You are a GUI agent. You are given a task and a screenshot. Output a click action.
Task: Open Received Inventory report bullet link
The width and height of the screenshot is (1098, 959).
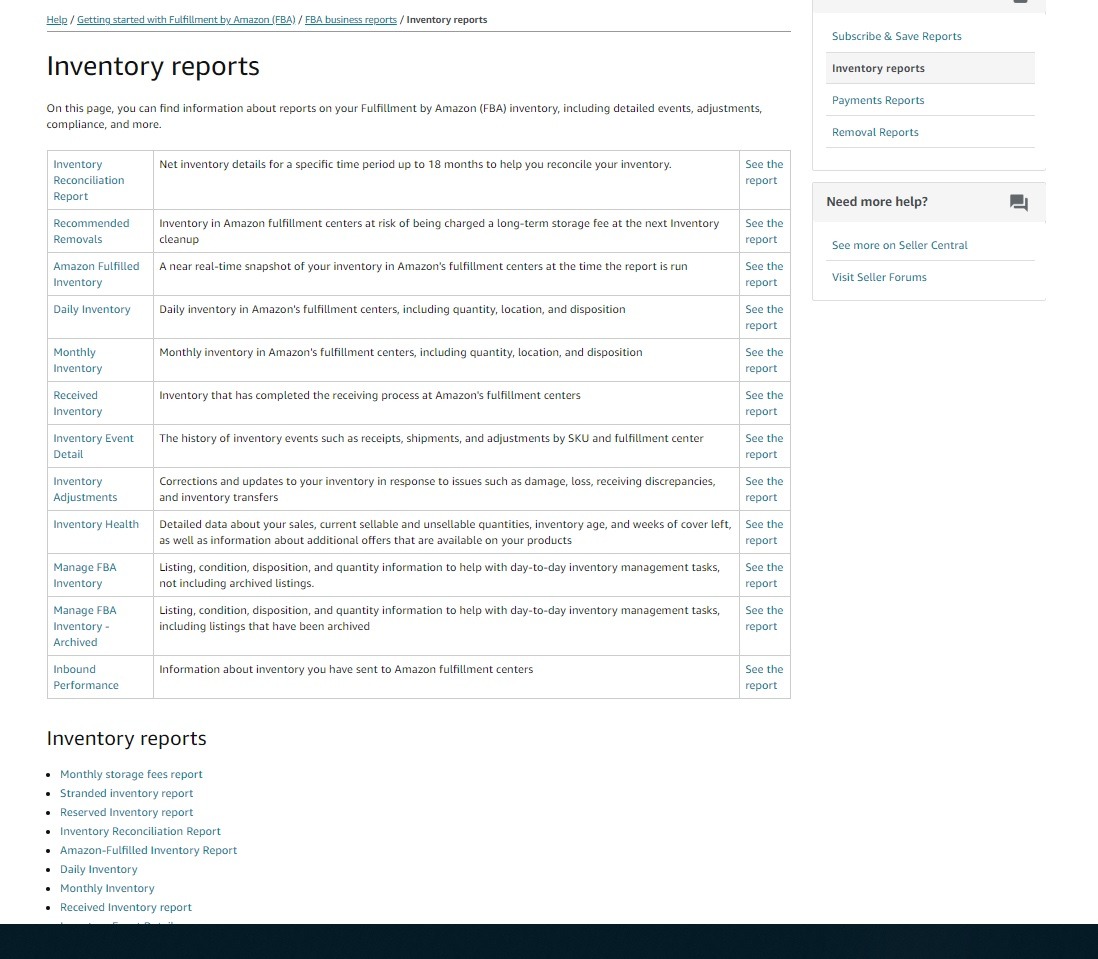[x=125, y=907]
